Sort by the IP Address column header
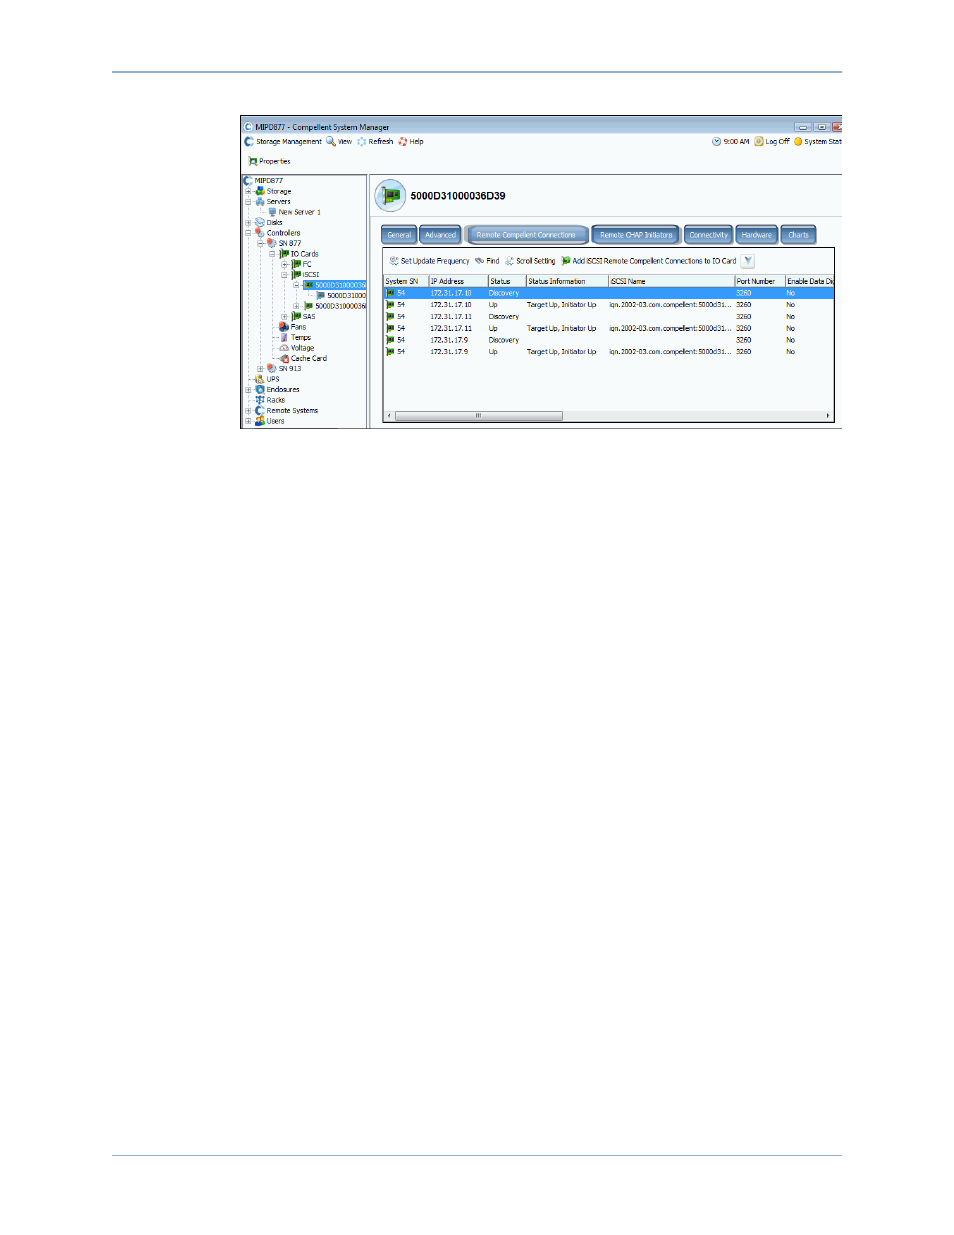 tap(458, 281)
